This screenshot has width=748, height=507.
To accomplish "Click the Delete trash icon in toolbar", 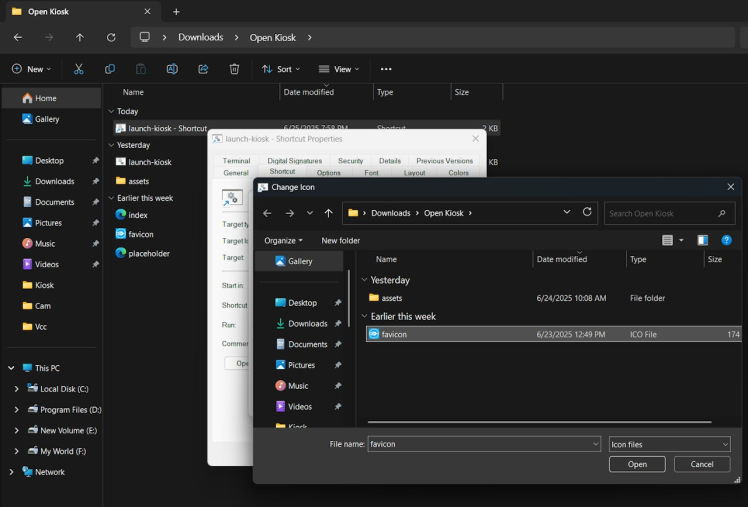I will [x=234, y=69].
